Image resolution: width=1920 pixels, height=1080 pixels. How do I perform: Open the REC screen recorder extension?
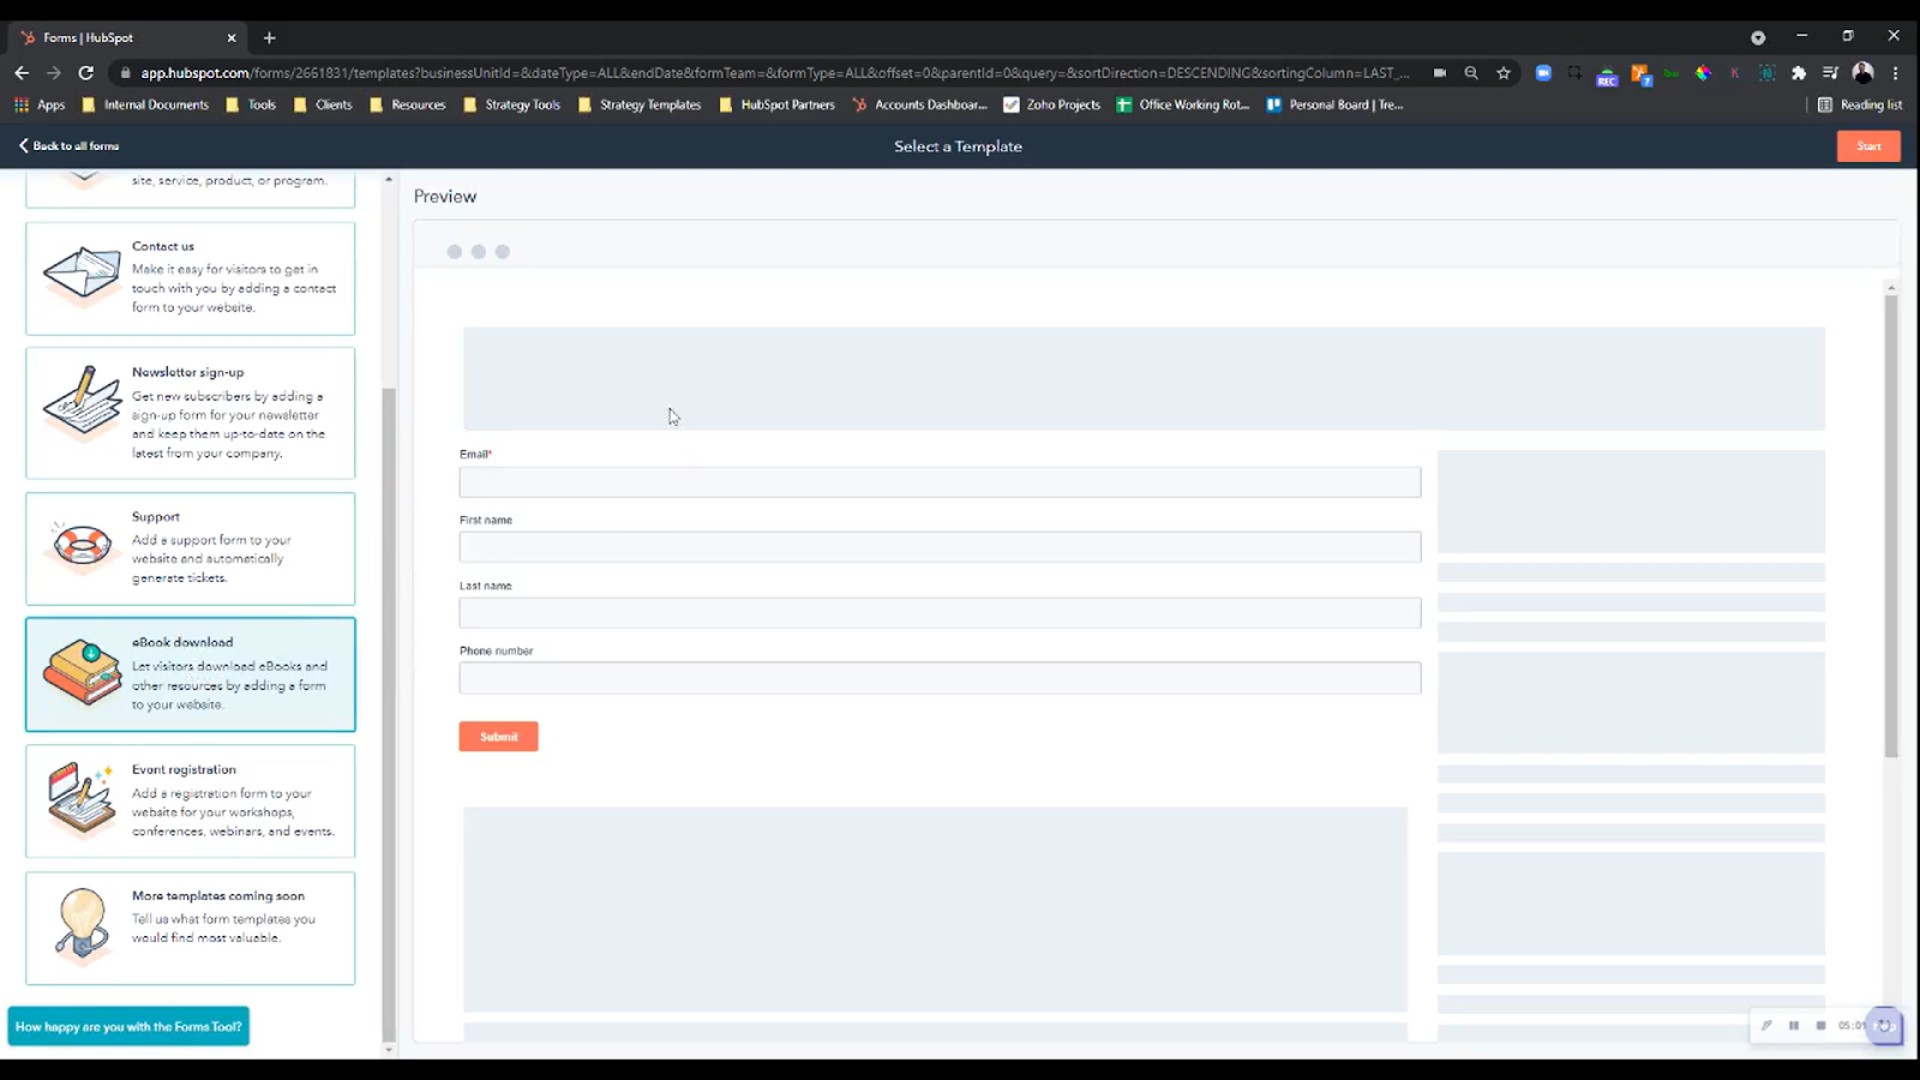point(1607,75)
